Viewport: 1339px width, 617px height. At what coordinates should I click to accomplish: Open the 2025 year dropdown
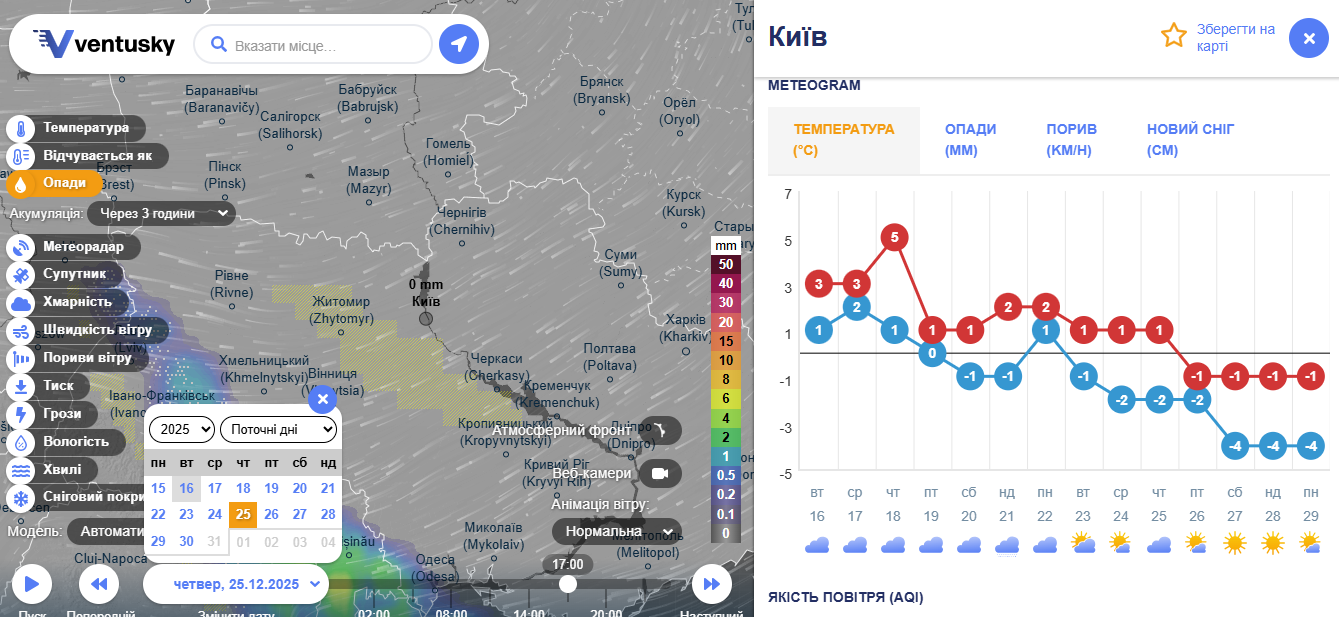pos(181,430)
